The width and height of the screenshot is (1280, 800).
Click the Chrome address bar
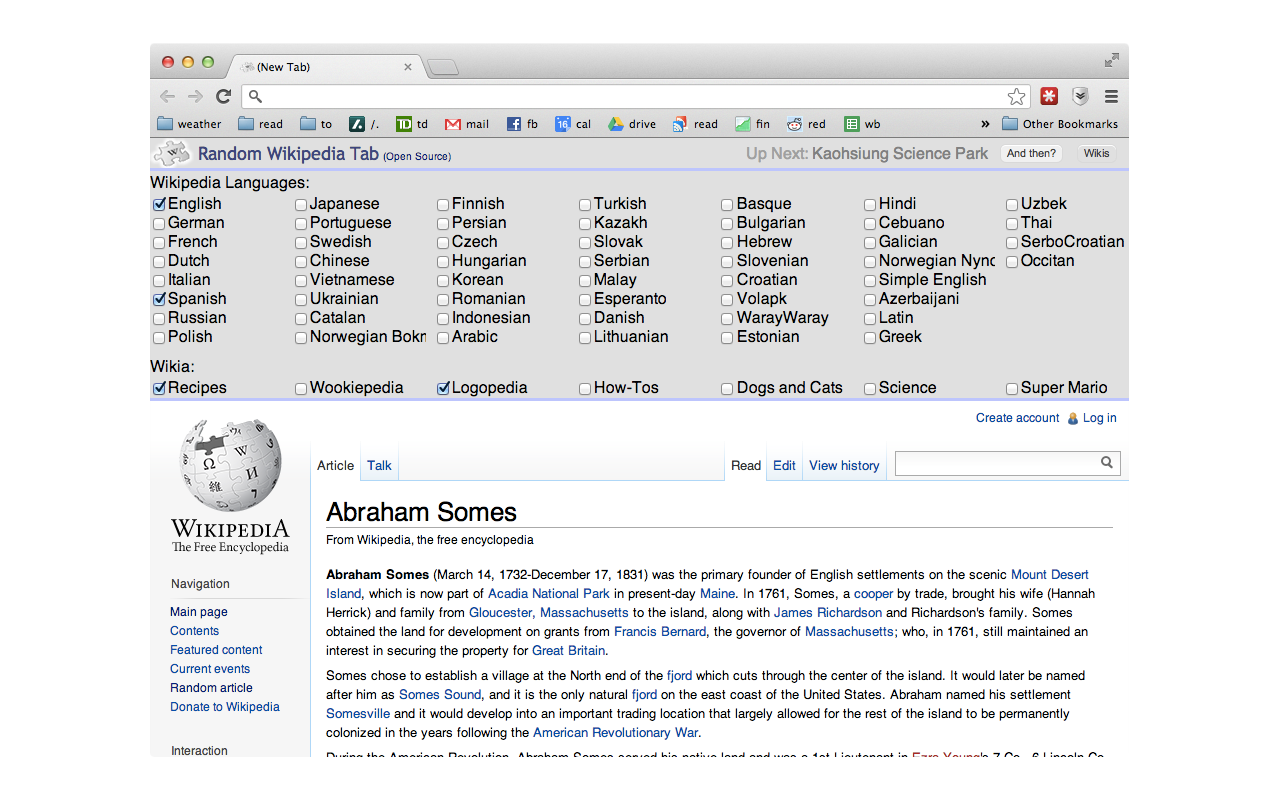click(x=635, y=97)
